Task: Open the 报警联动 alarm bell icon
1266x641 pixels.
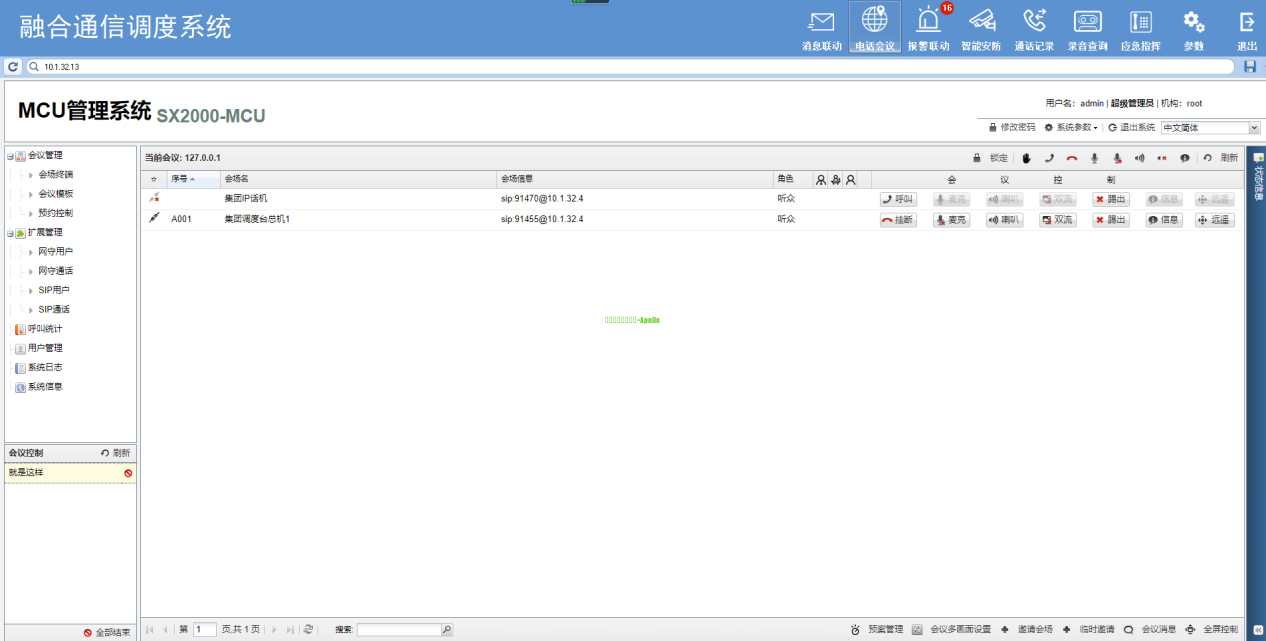Action: (x=928, y=22)
